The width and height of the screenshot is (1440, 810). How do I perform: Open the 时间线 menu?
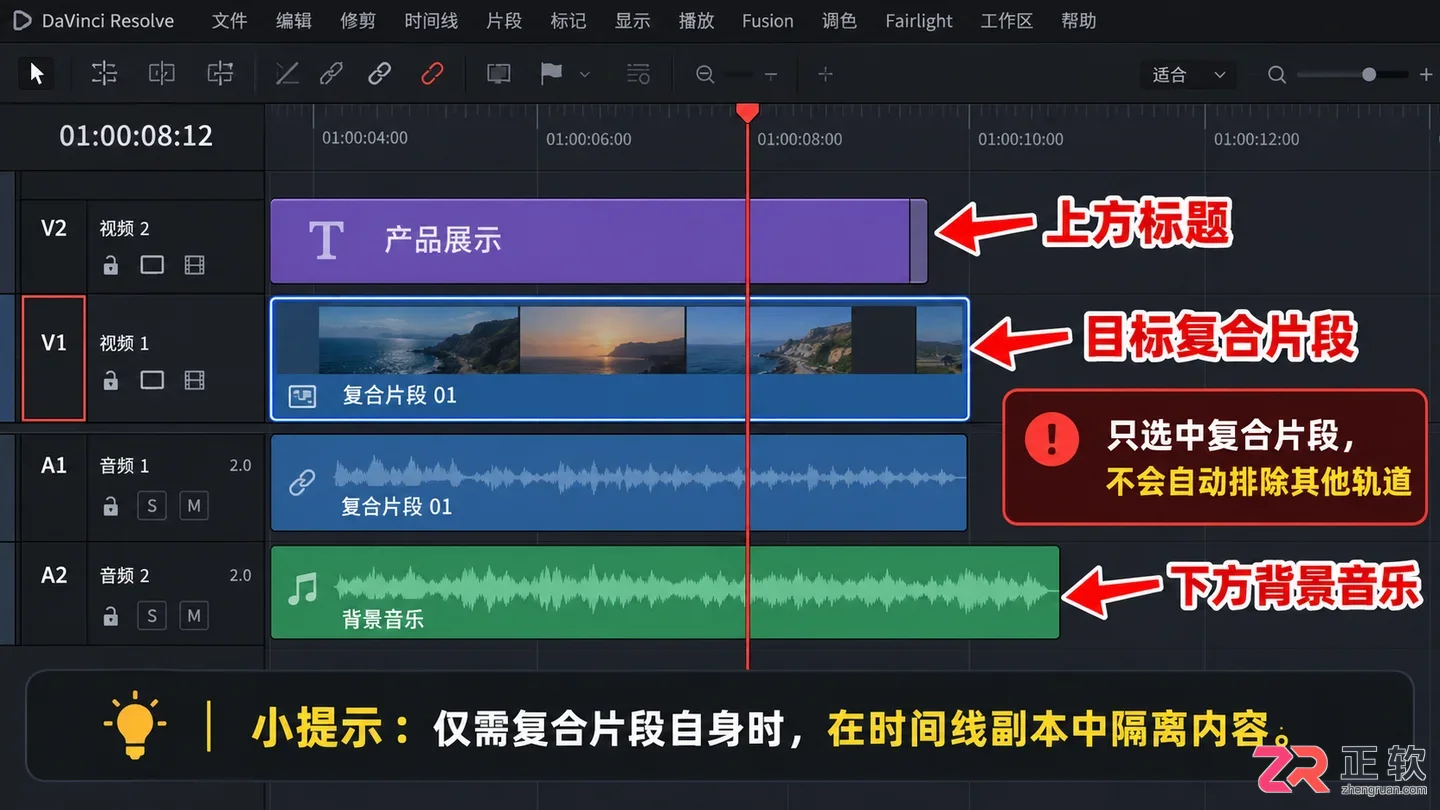coord(431,20)
